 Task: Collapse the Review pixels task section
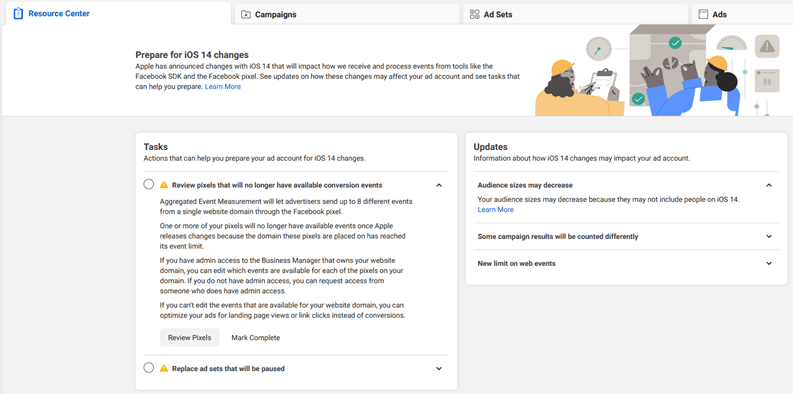(439, 185)
